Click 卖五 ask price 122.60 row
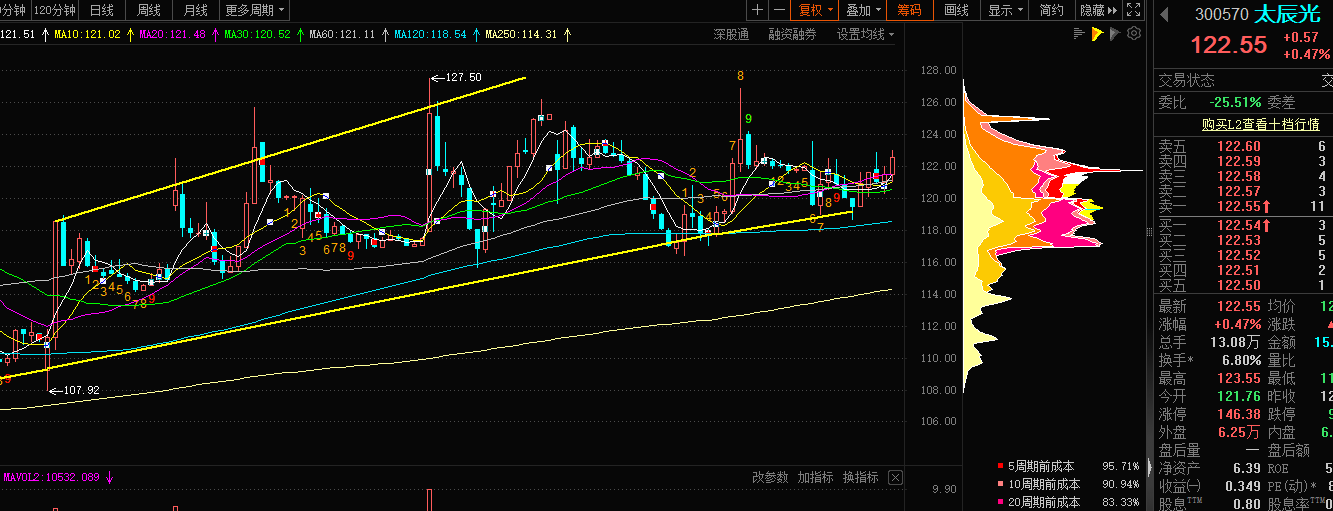 pos(1244,146)
